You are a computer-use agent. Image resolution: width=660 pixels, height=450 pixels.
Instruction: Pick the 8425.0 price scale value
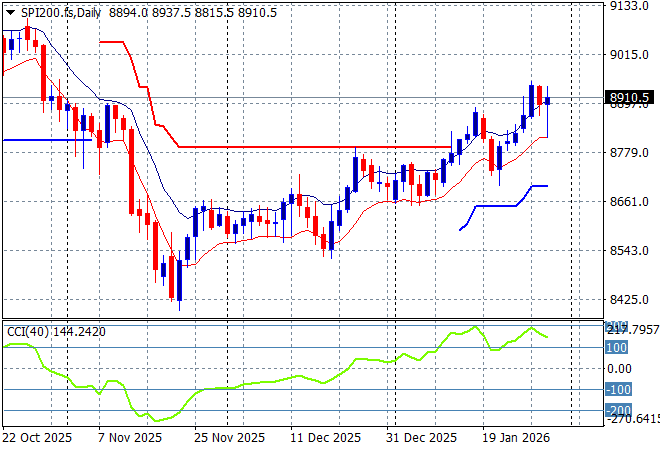point(629,299)
